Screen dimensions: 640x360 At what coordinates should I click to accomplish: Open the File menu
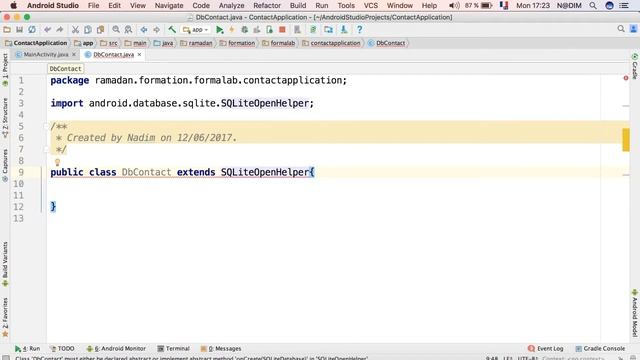pos(93,6)
